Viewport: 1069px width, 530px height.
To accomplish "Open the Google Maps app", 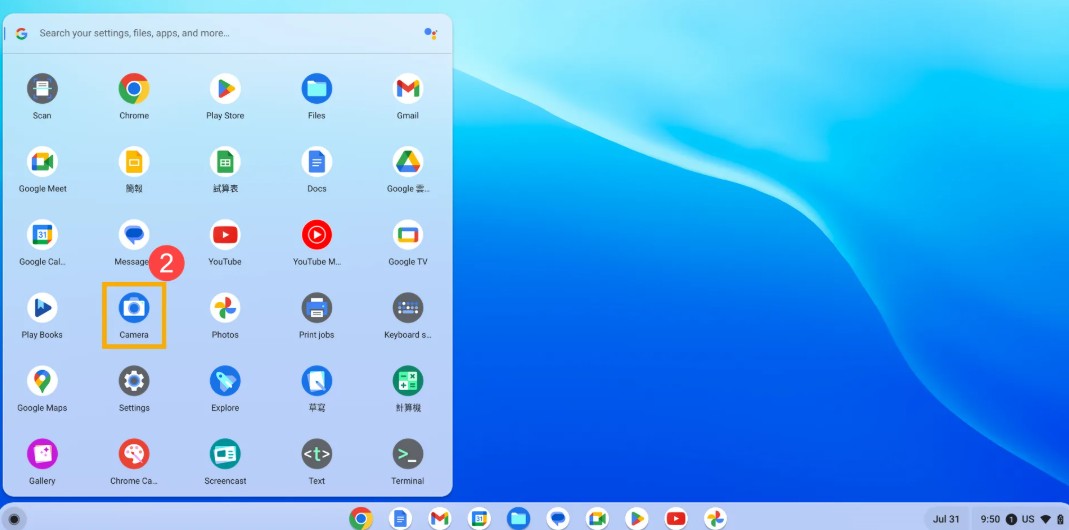I will coord(42,381).
